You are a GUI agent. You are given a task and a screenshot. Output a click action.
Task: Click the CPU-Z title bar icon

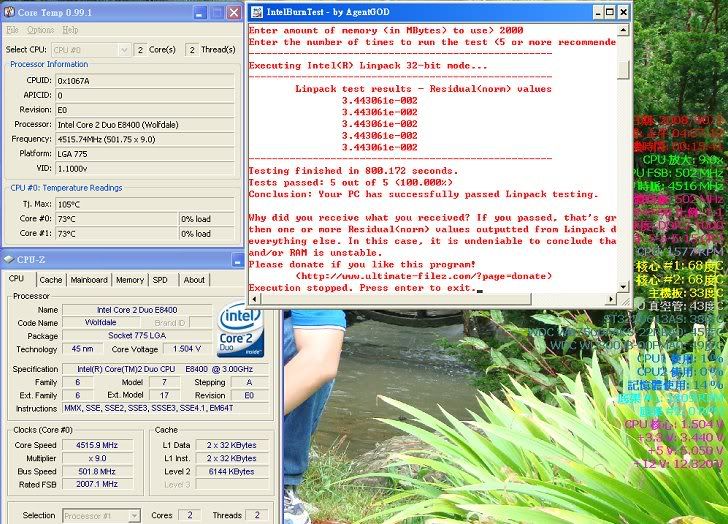10,260
